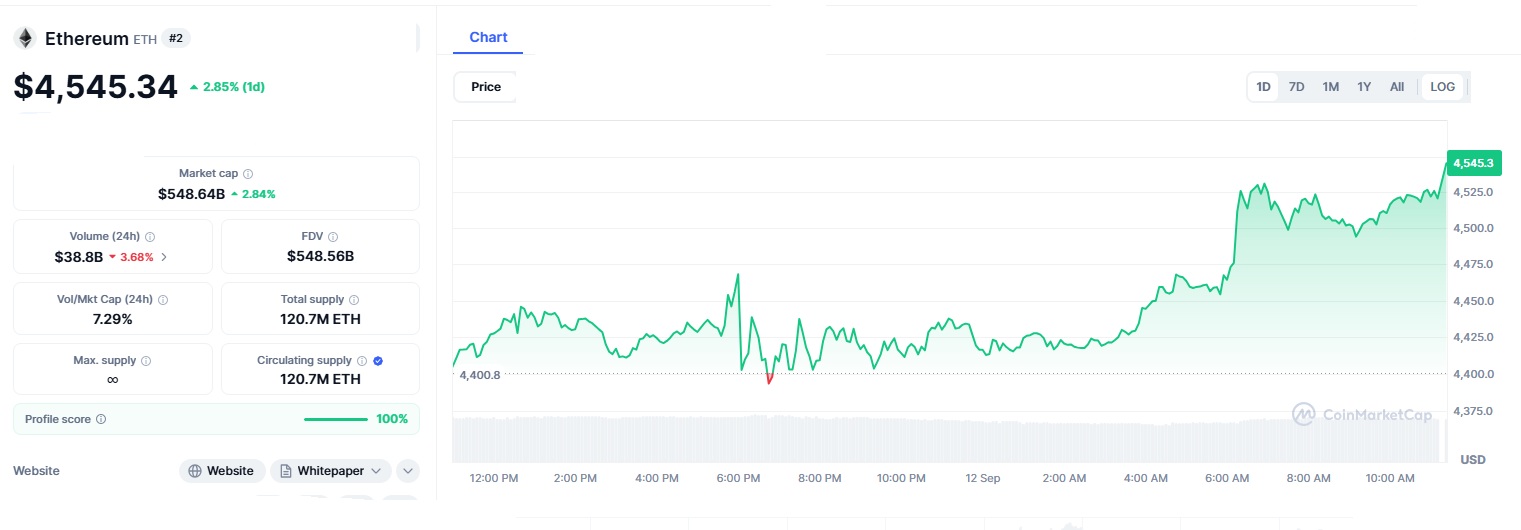Click the document icon in Whitepaper button
1521x530 pixels.
click(286, 471)
